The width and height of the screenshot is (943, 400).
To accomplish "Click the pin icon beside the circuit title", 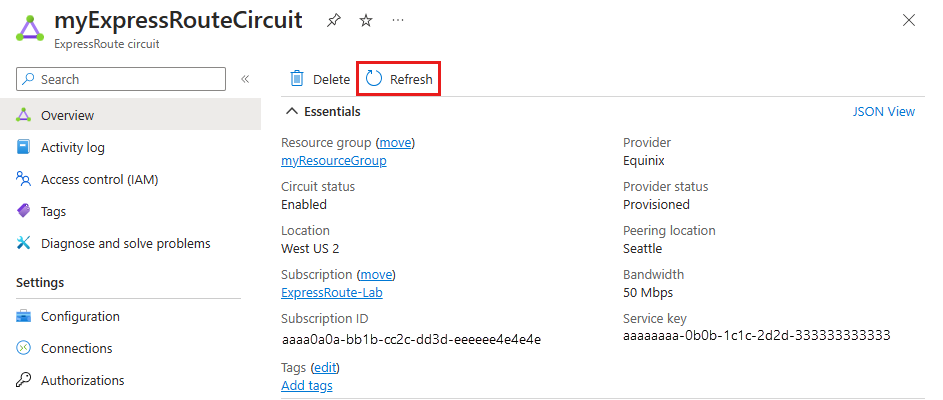I will point(333,20).
